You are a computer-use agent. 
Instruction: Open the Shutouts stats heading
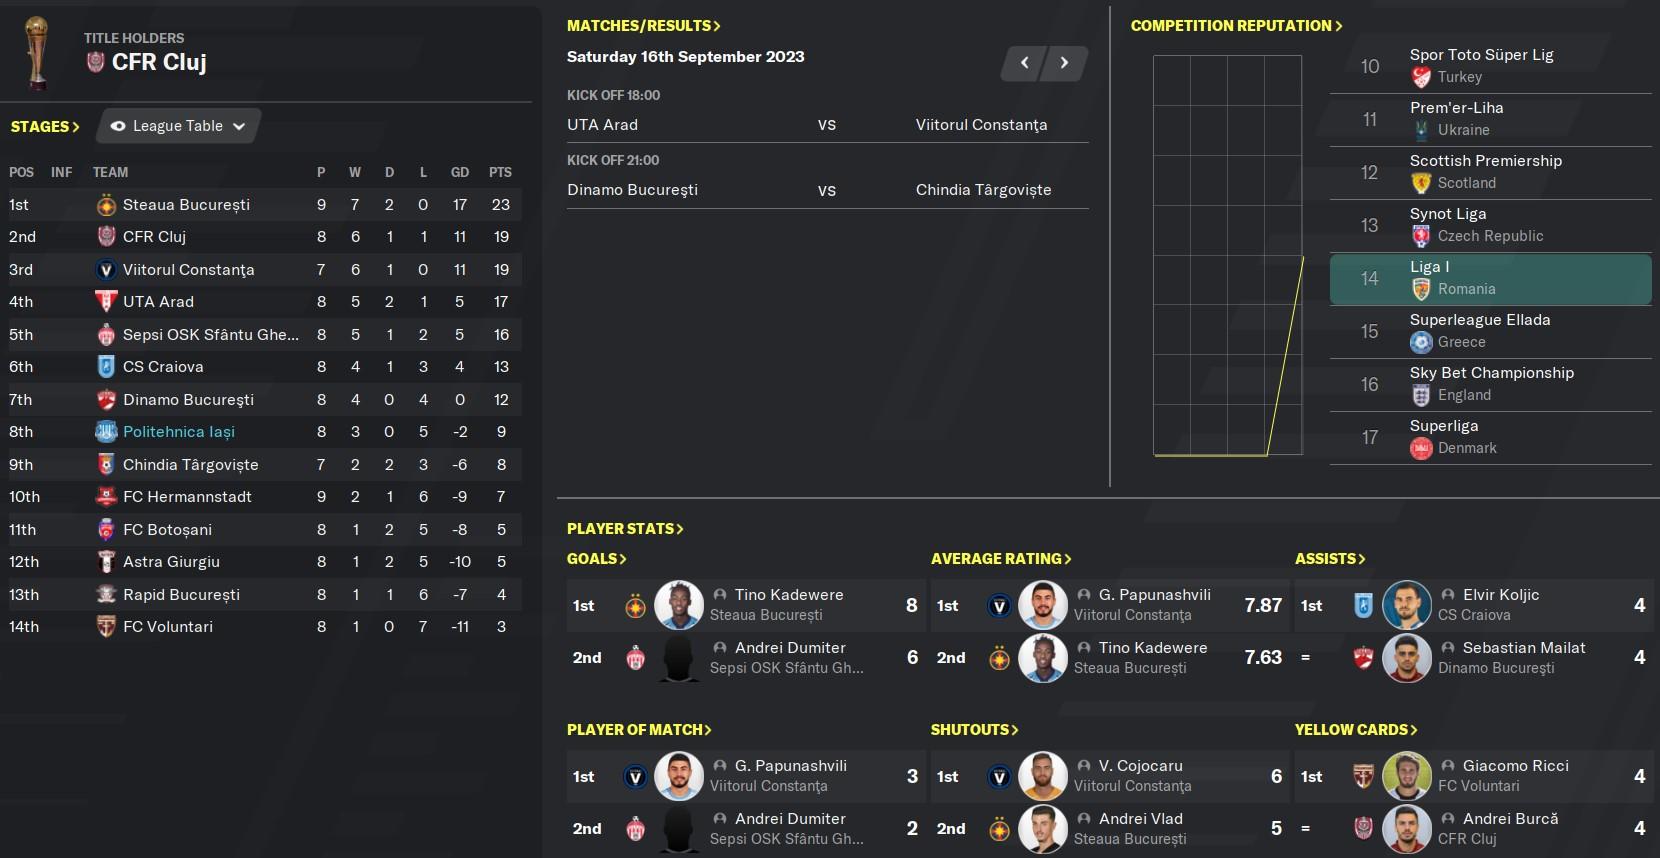point(974,730)
